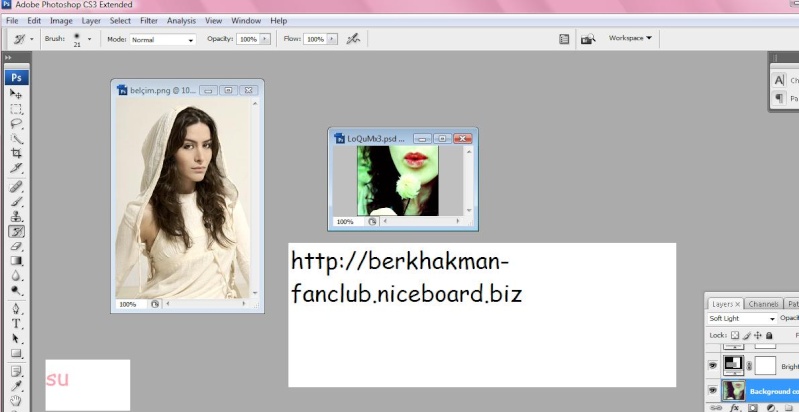Select the Blur tool
Image resolution: width=799 pixels, height=412 pixels.
16,276
